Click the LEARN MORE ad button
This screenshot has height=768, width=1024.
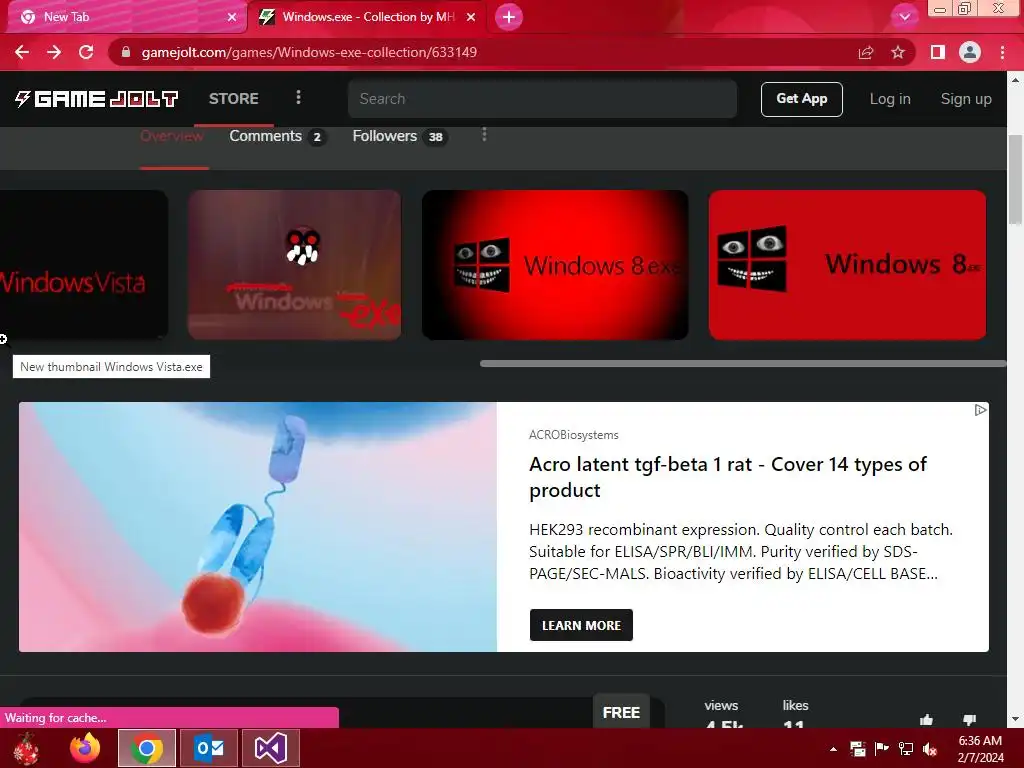coord(581,625)
